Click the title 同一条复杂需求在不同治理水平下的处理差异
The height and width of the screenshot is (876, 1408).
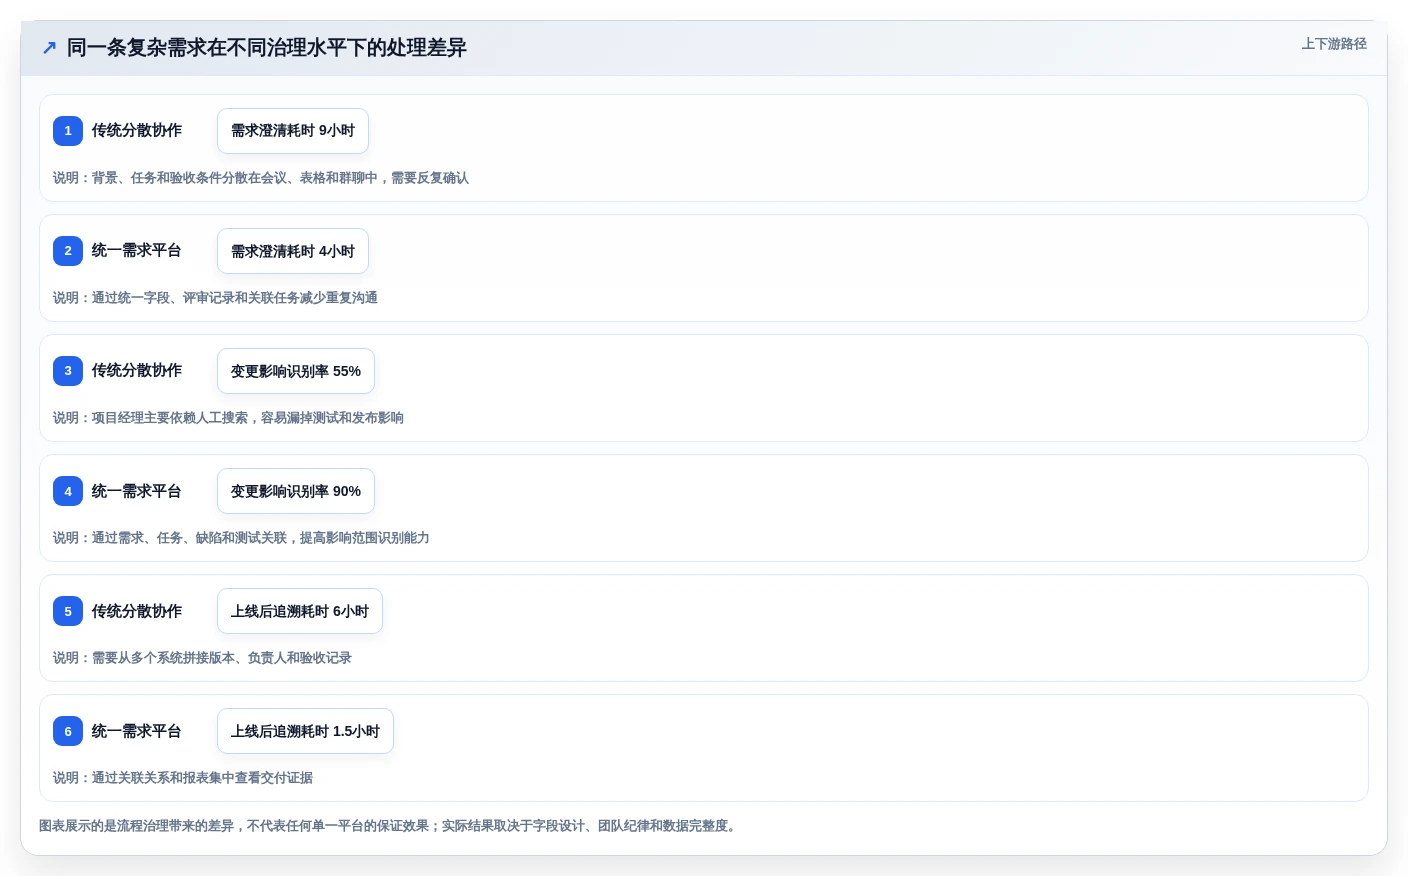click(267, 48)
